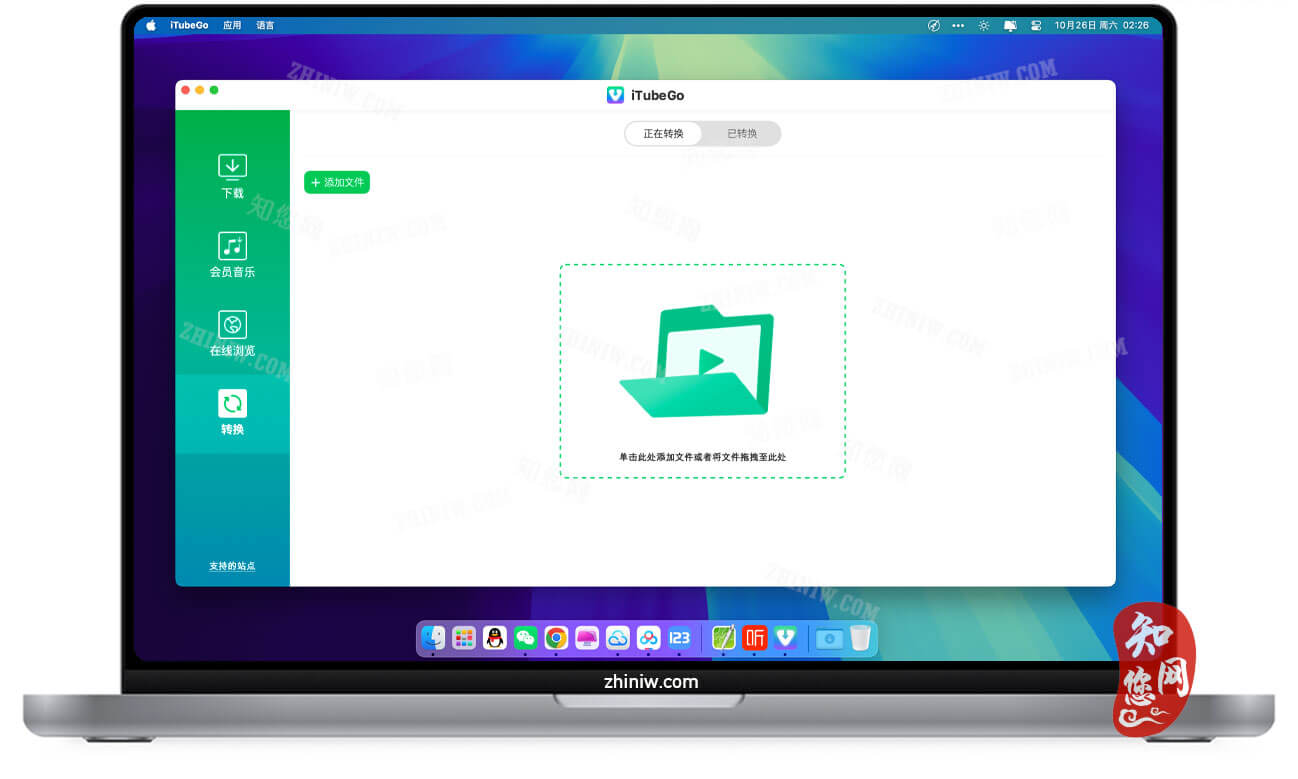
Task: Open the 支持的站点 supported sites link
Action: (232, 566)
